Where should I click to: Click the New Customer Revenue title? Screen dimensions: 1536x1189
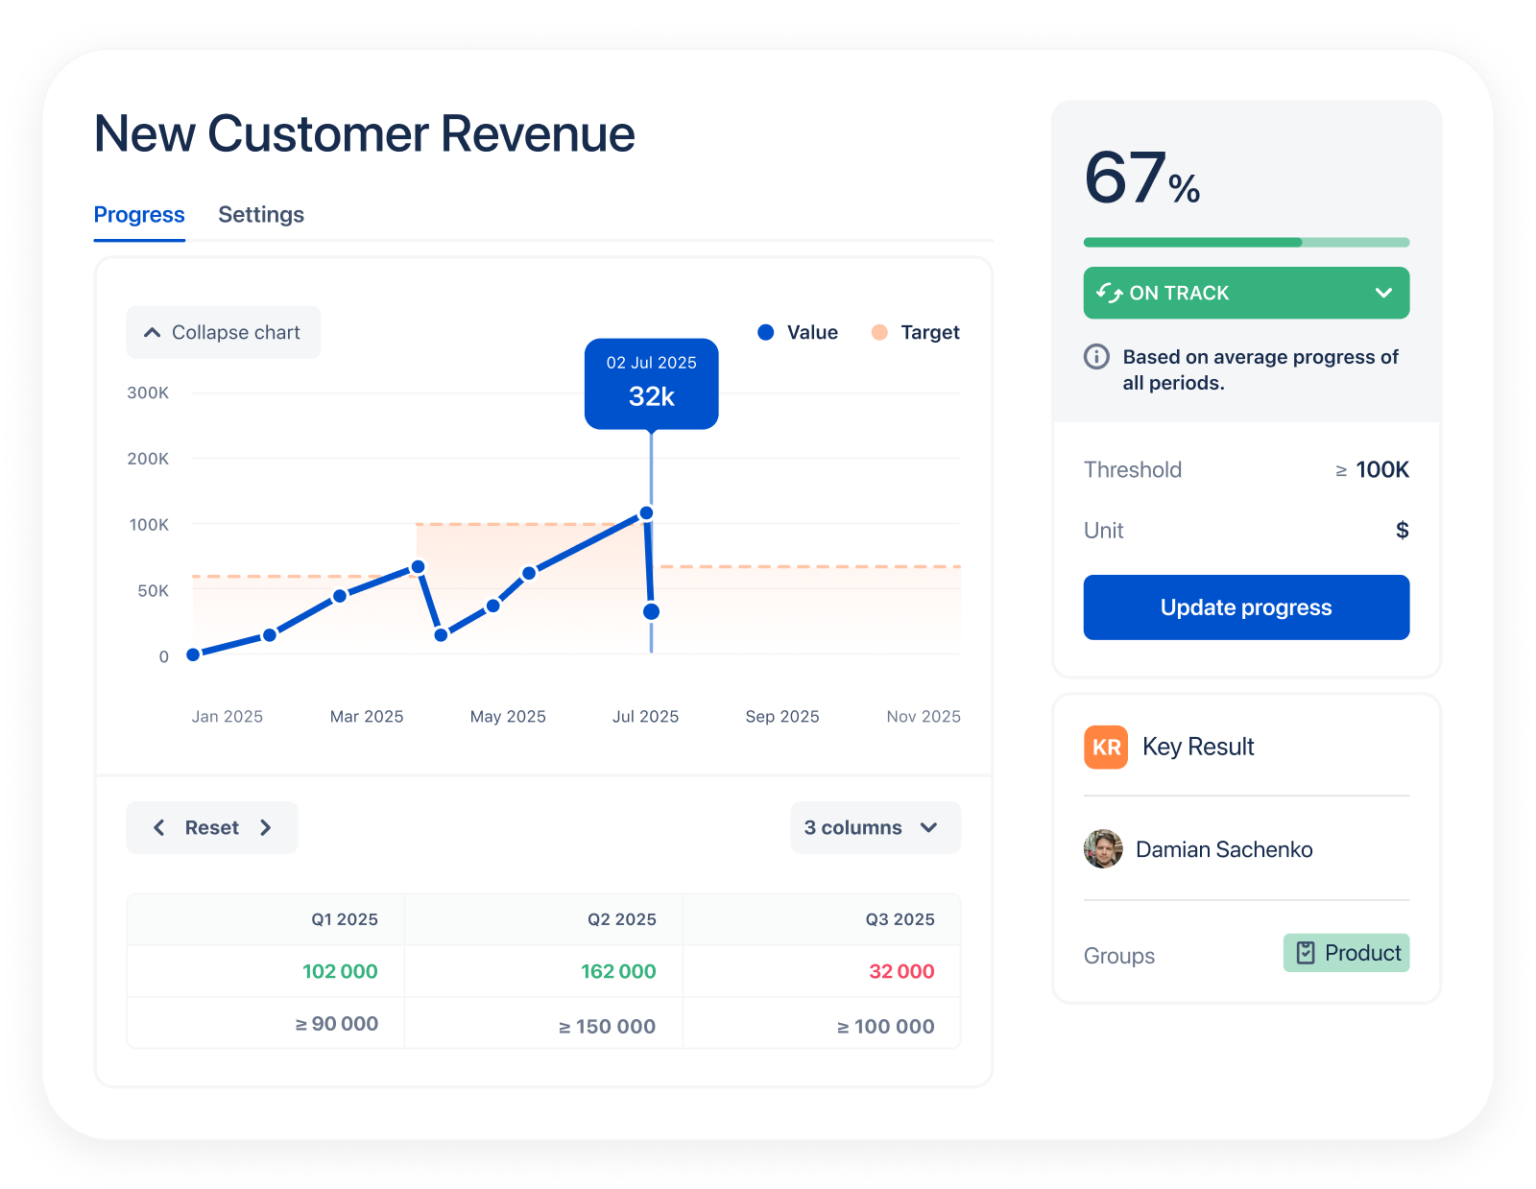coord(364,134)
